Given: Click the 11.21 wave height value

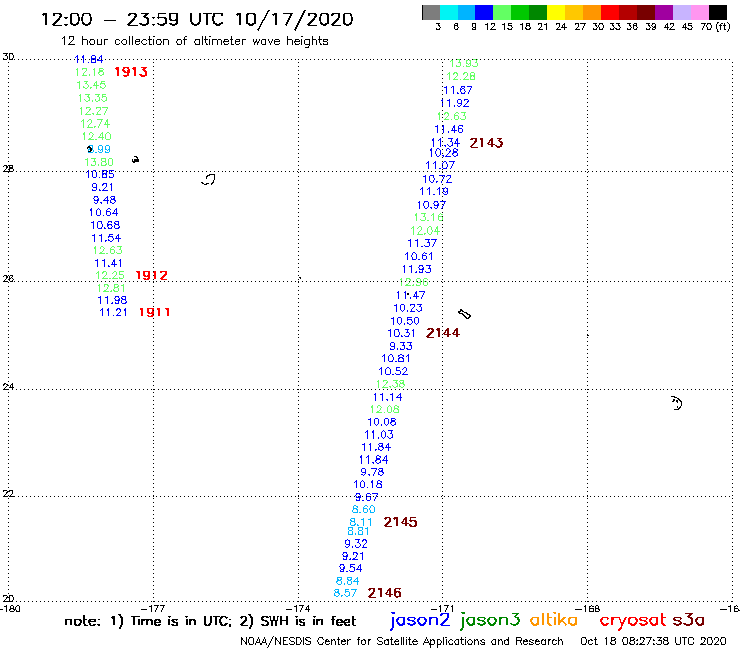Looking at the screenshot, I should pos(113,312).
